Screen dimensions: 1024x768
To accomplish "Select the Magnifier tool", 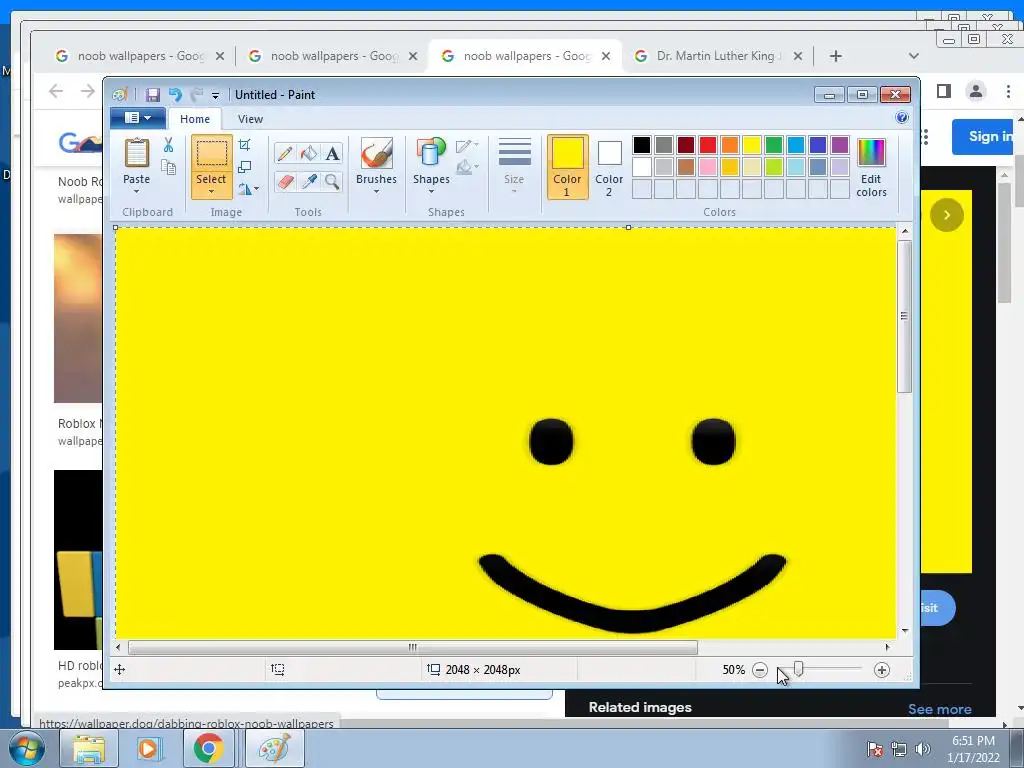I will click(x=332, y=181).
